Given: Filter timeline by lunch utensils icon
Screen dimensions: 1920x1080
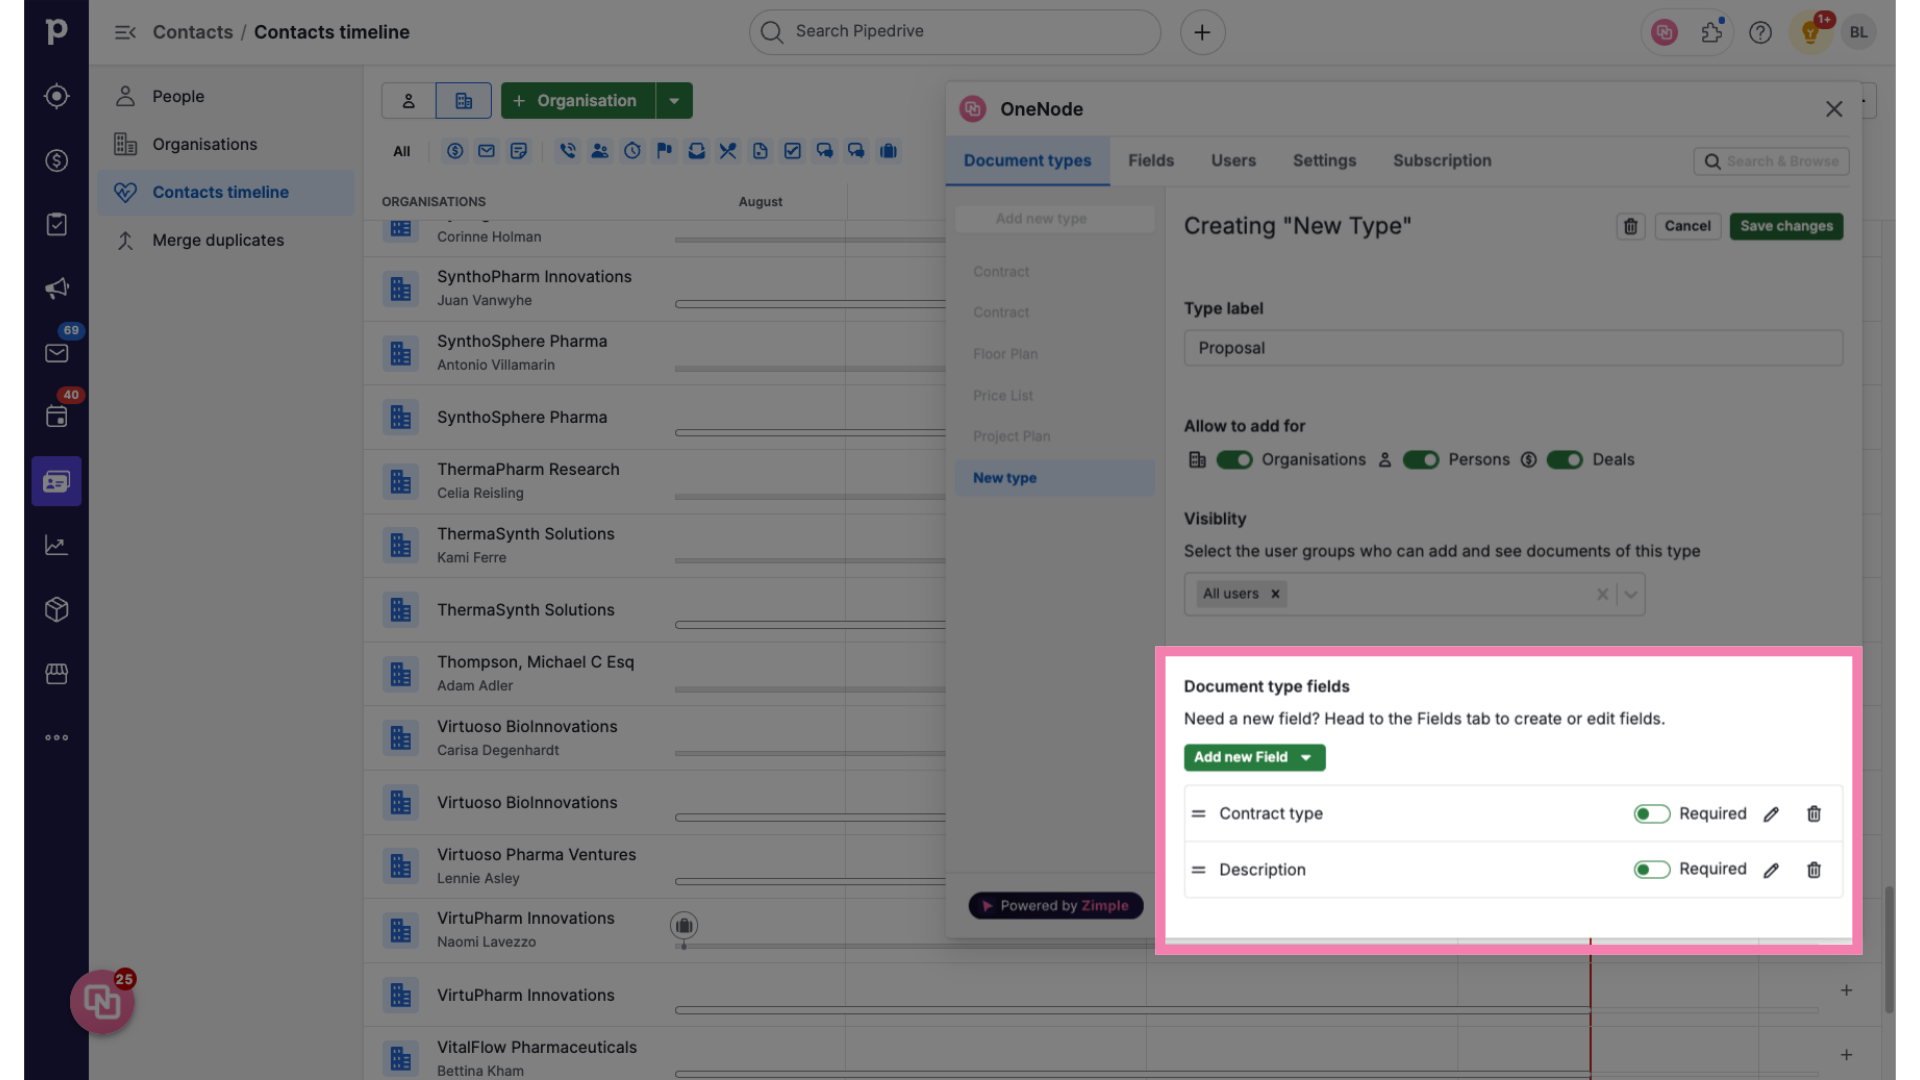Looking at the screenshot, I should [728, 151].
